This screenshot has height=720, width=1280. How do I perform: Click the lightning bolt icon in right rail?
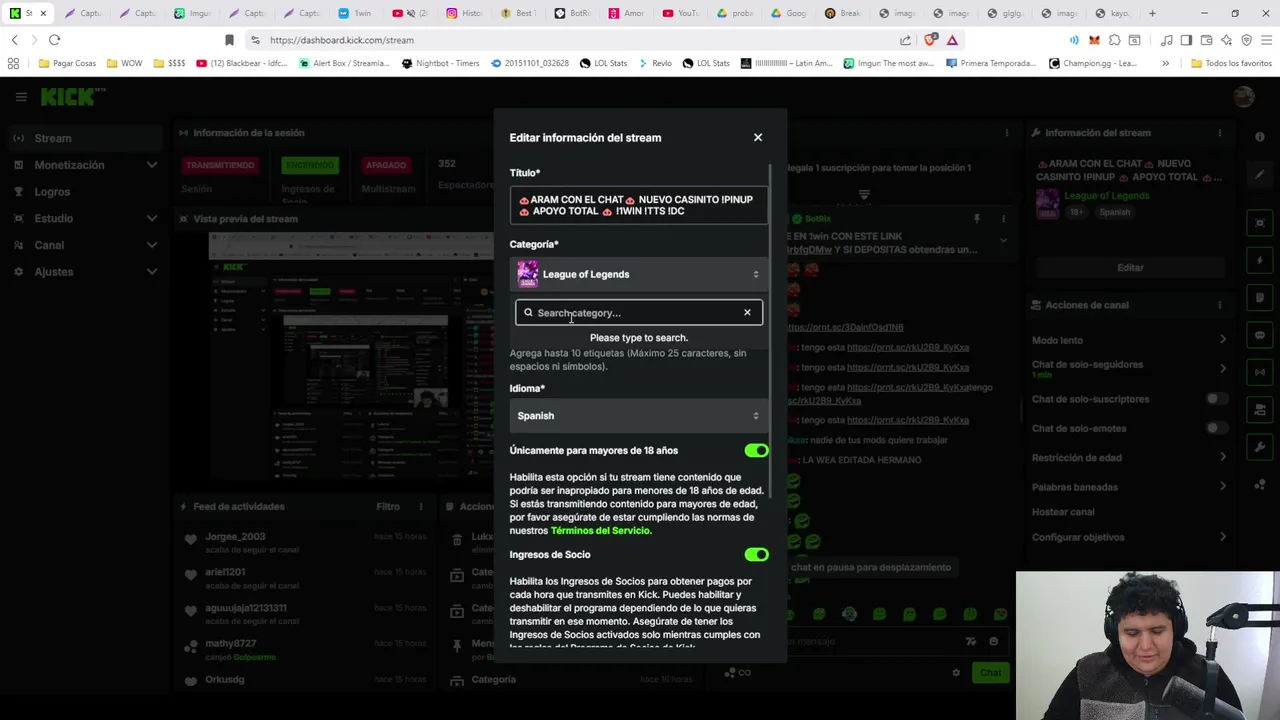pyautogui.click(x=1260, y=261)
